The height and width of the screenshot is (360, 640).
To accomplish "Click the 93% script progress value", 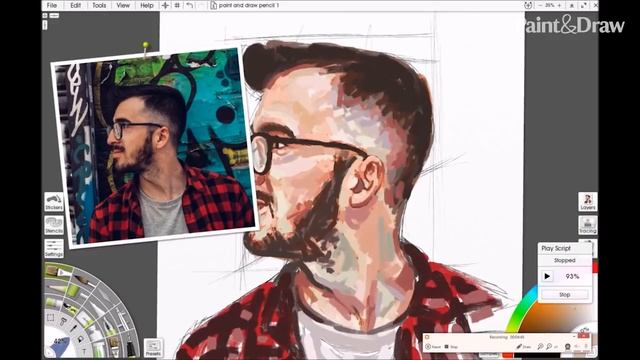I will [x=572, y=276].
